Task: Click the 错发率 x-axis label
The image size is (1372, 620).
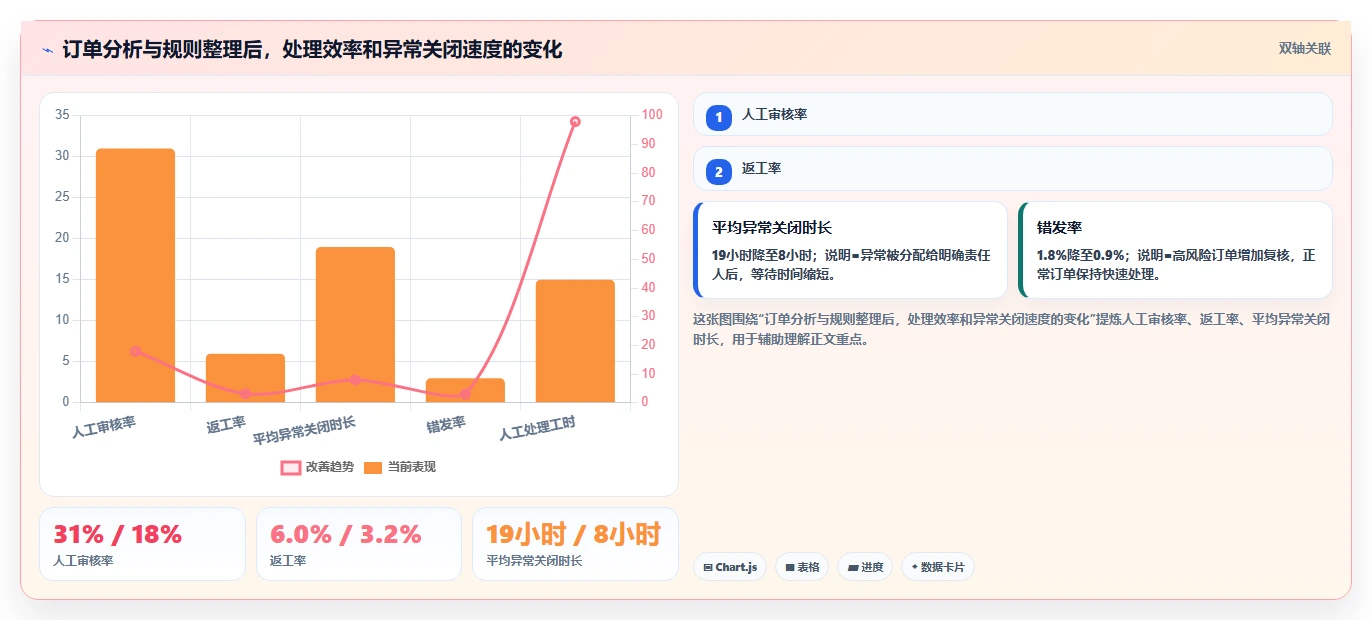Action: (446, 425)
